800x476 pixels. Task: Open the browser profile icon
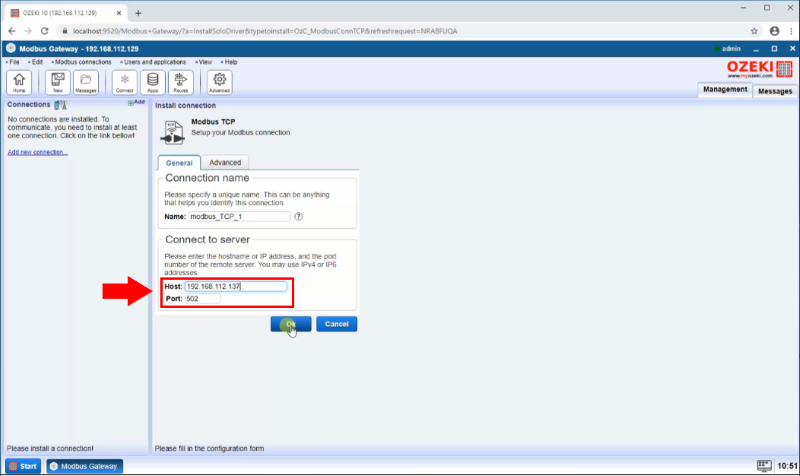pos(774,31)
